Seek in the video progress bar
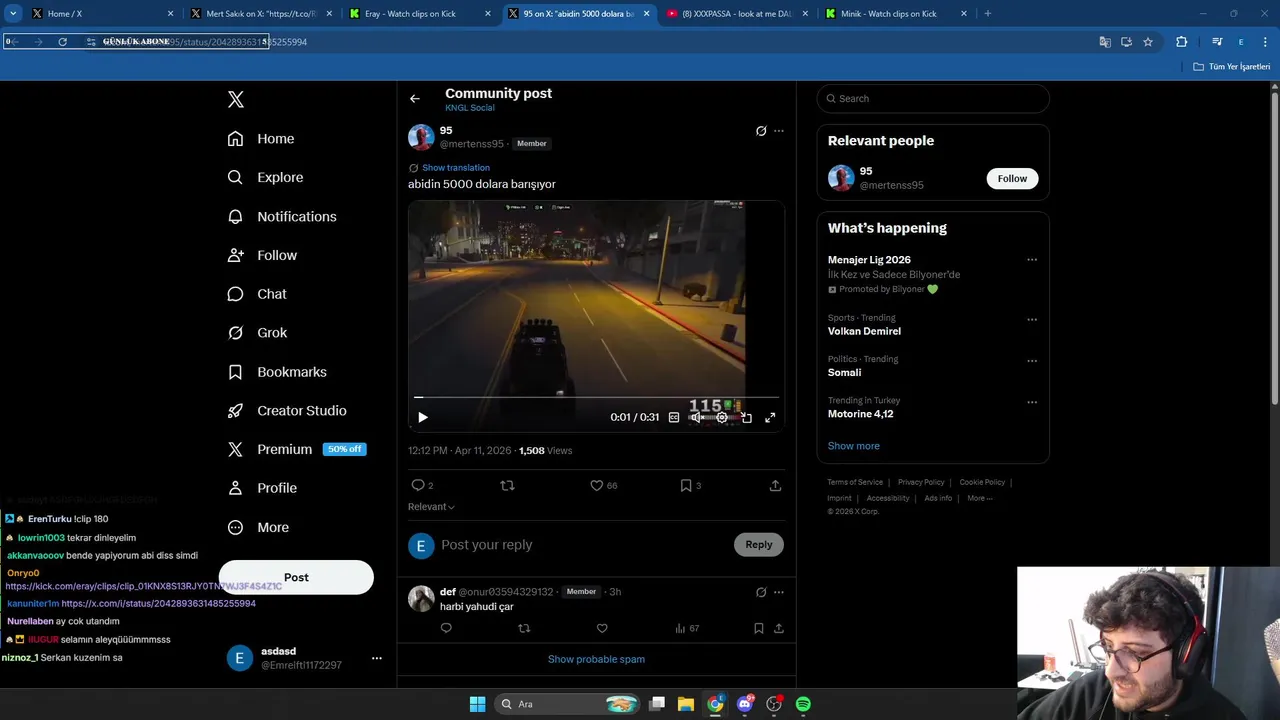Screen dimensions: 1280x720 point(596,397)
